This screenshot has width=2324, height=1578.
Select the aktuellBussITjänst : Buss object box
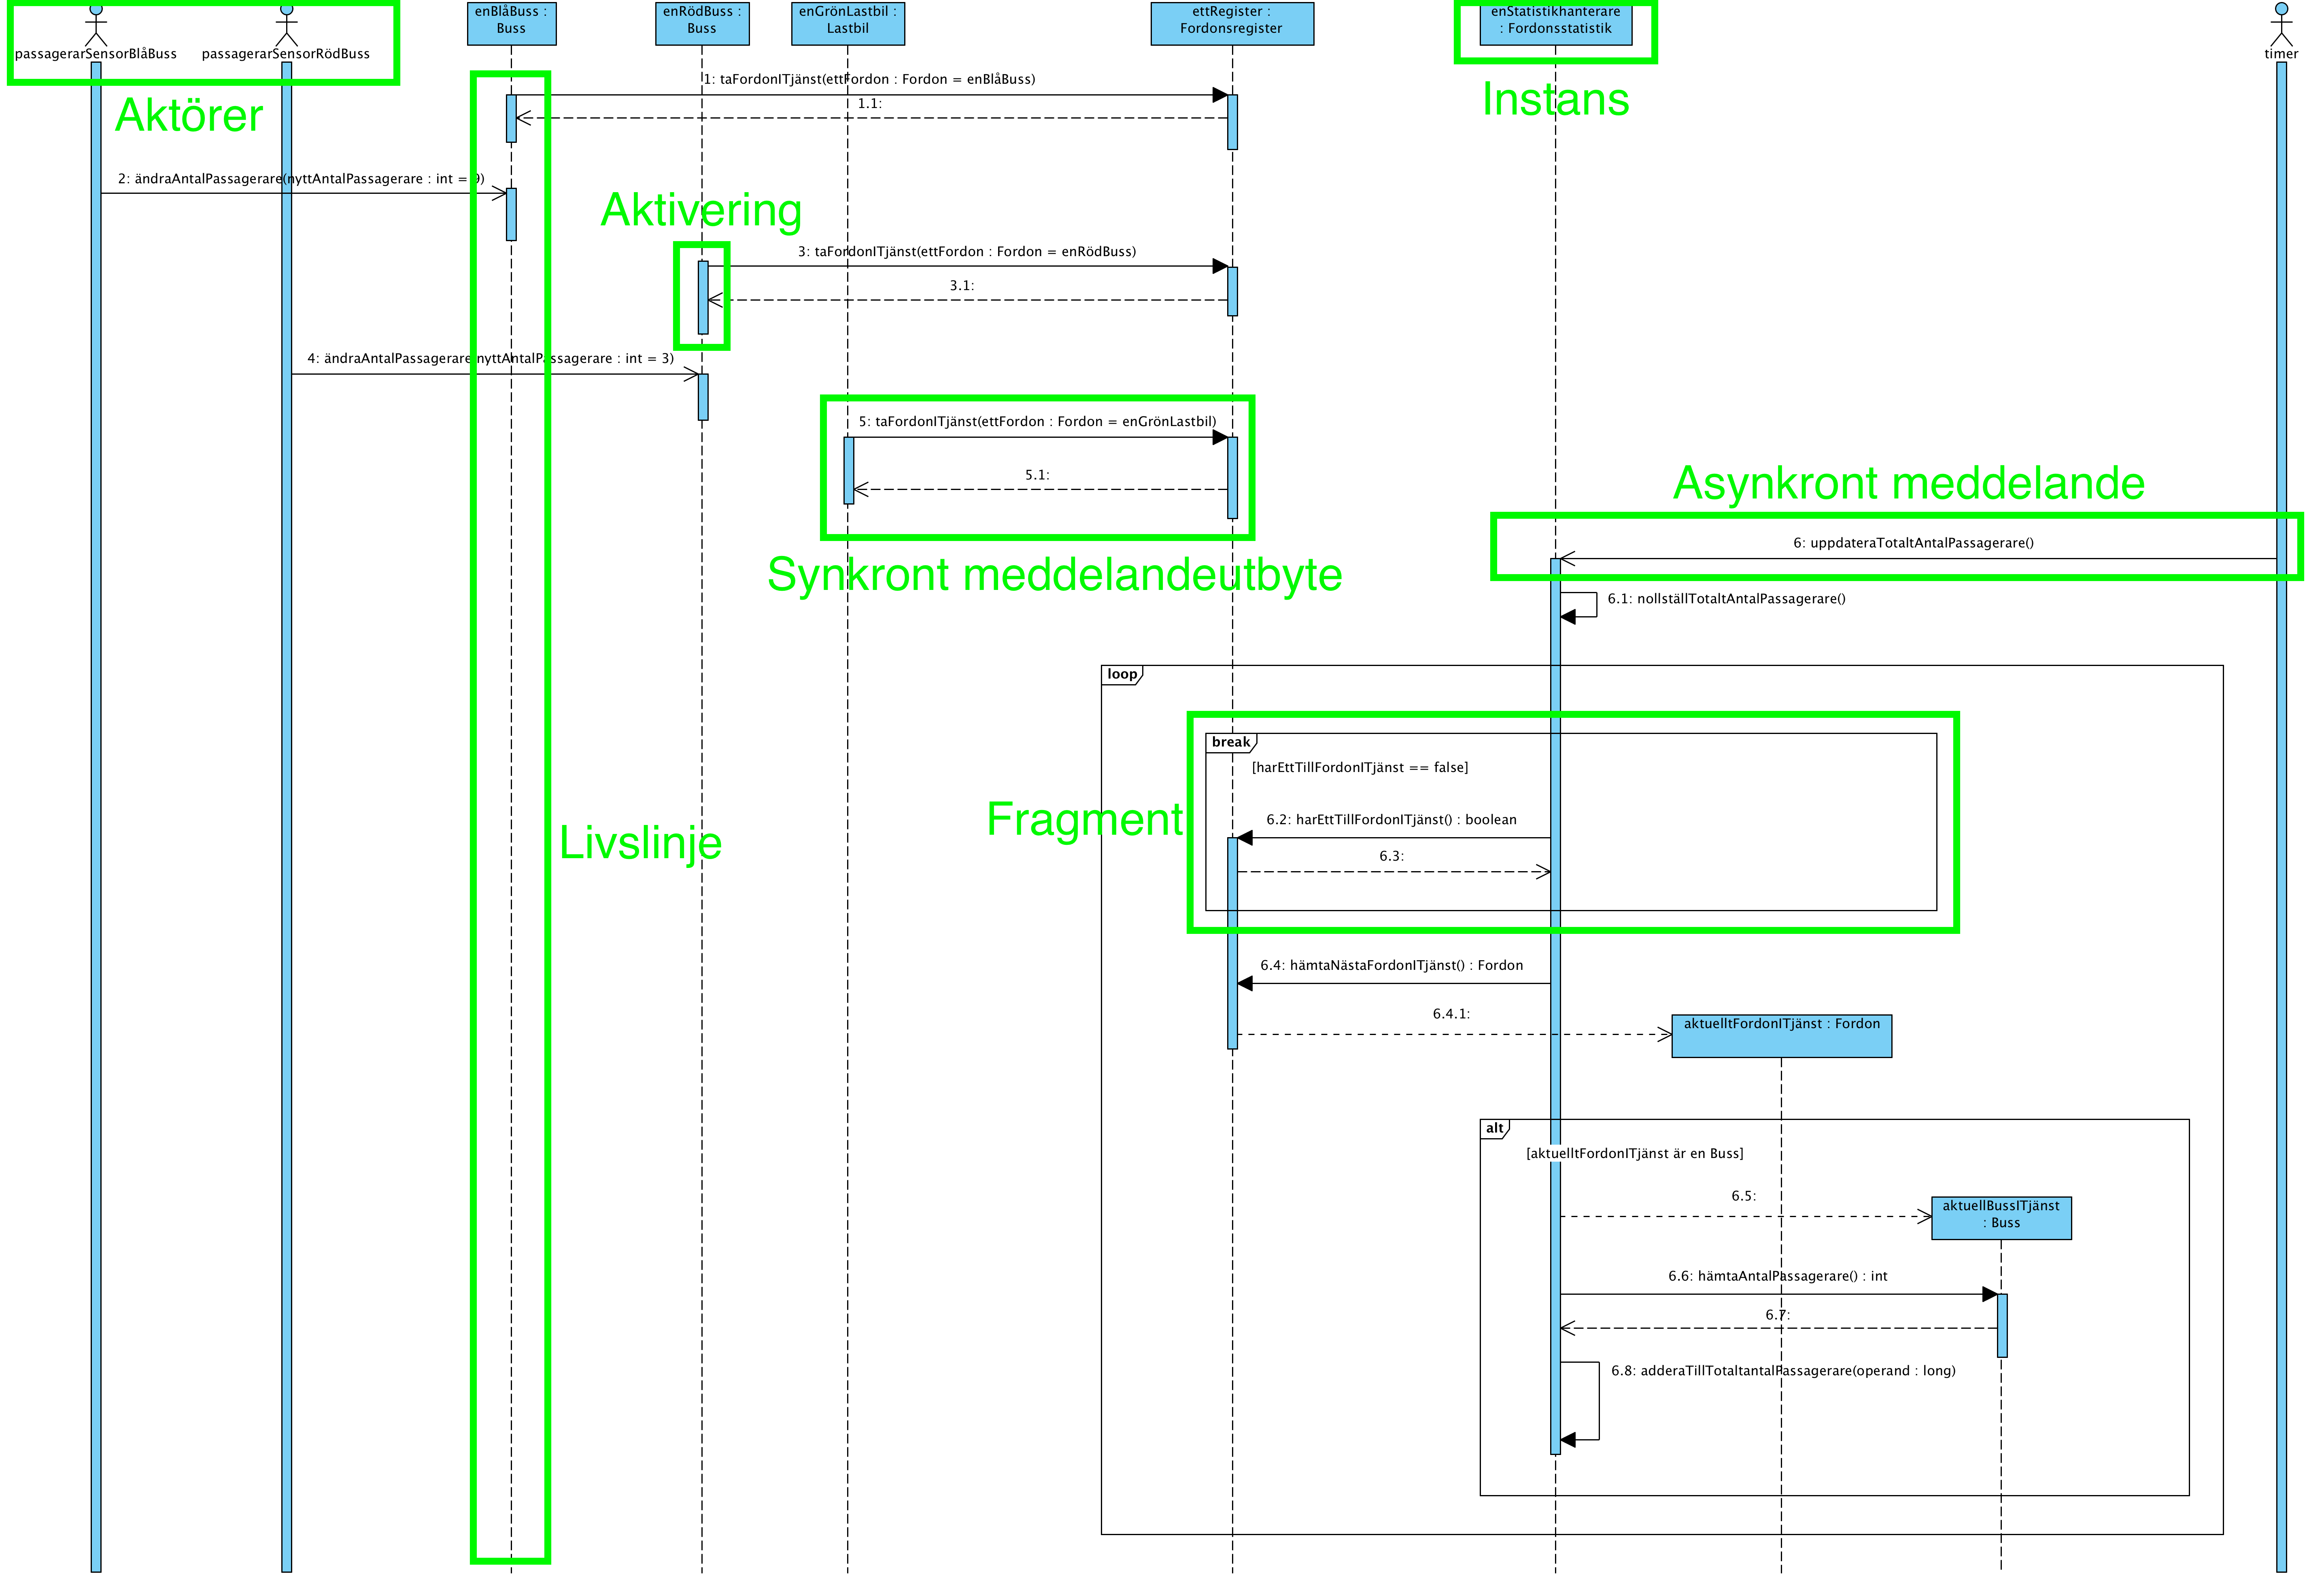(x=2001, y=1217)
